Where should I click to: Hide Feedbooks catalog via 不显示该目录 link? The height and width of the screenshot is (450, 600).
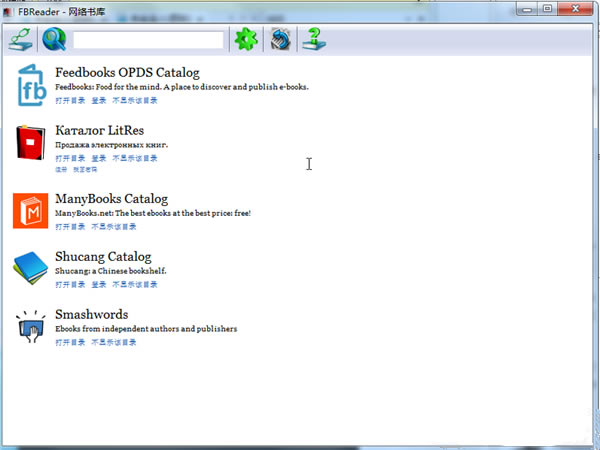[135, 100]
